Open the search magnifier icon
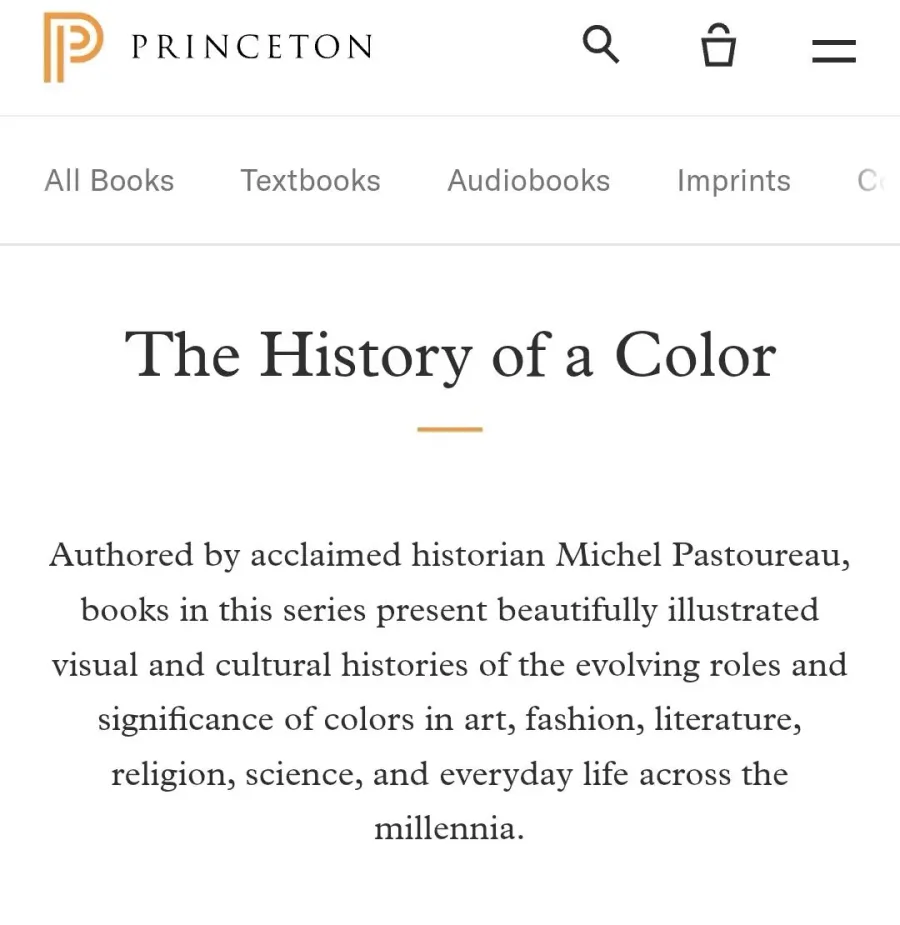The height and width of the screenshot is (925, 900). (x=600, y=44)
